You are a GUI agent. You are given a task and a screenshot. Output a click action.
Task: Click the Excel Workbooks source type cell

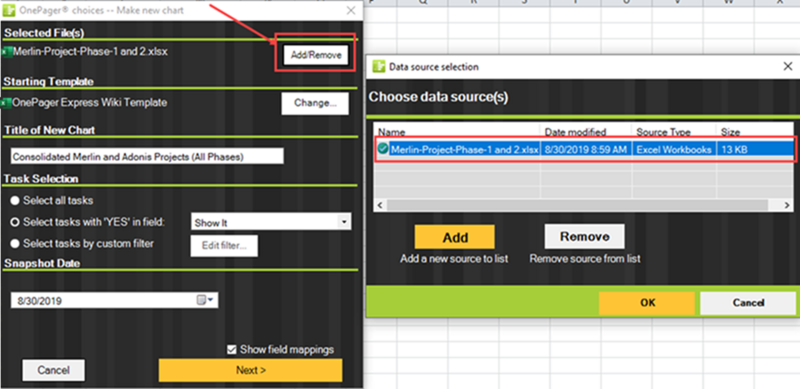pyautogui.click(x=673, y=149)
